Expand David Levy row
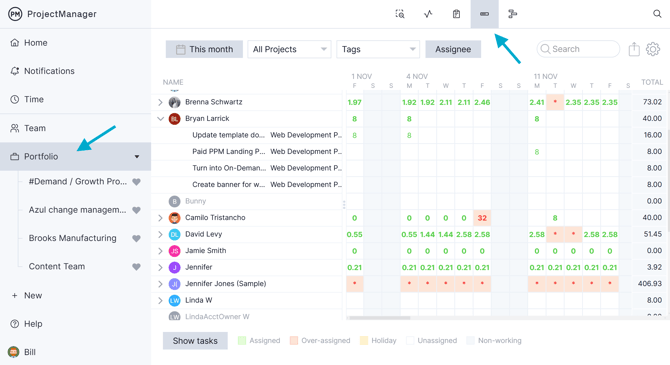The width and height of the screenshot is (670, 365). [160, 234]
